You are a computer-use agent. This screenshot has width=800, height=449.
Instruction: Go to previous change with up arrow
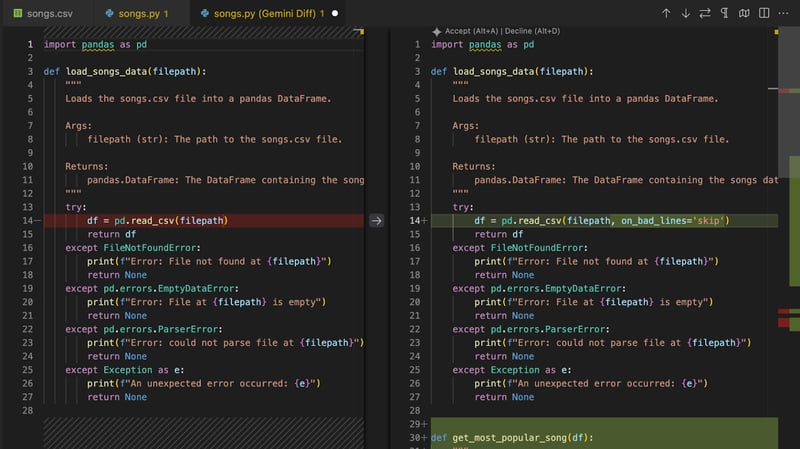click(666, 13)
